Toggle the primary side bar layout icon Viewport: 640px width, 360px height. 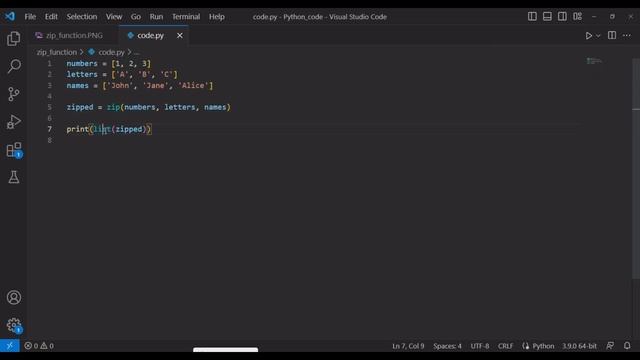532,16
